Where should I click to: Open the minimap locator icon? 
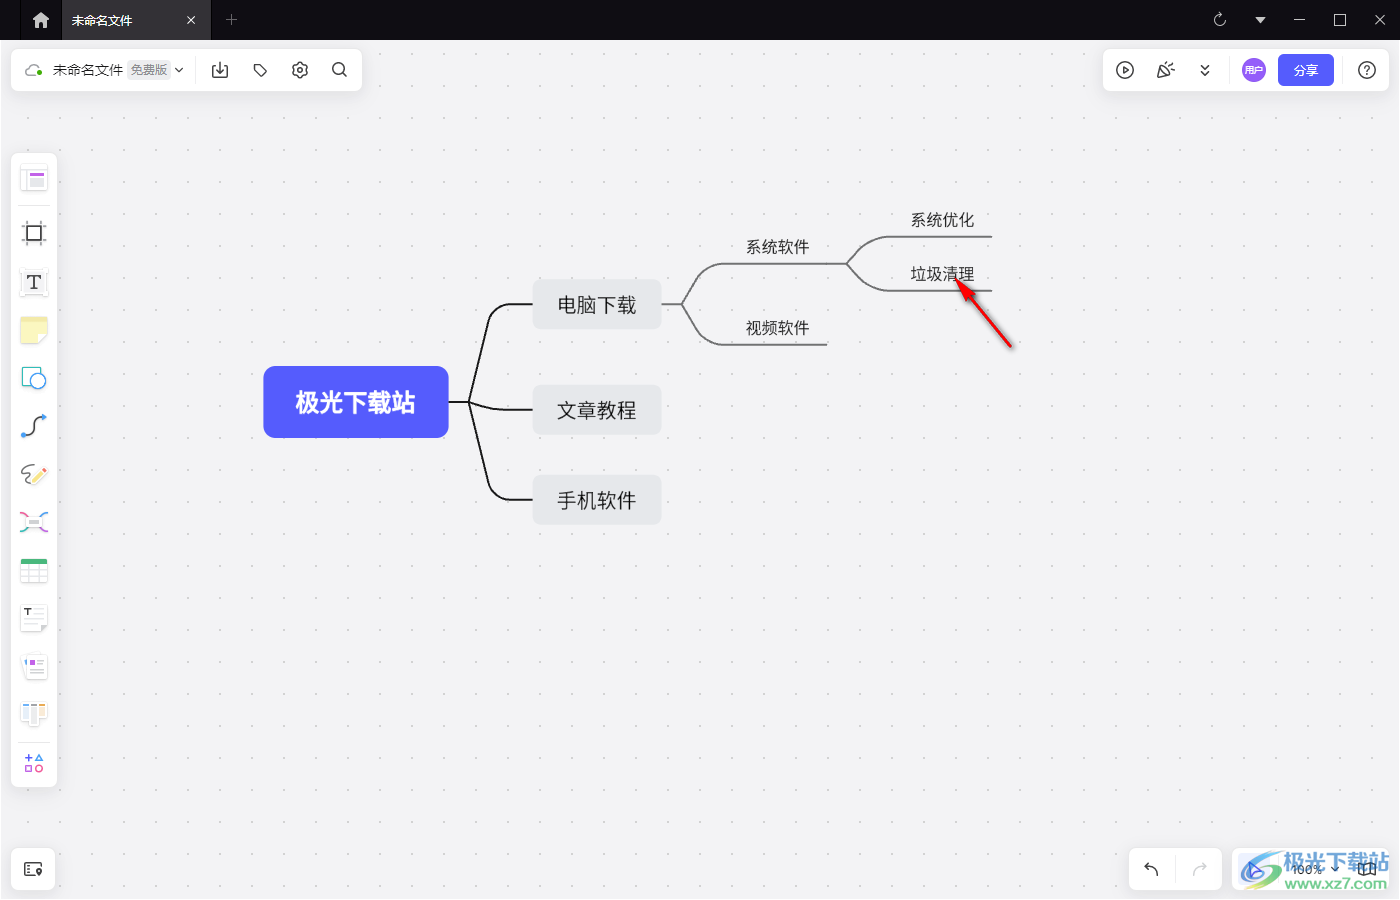pyautogui.click(x=33, y=869)
